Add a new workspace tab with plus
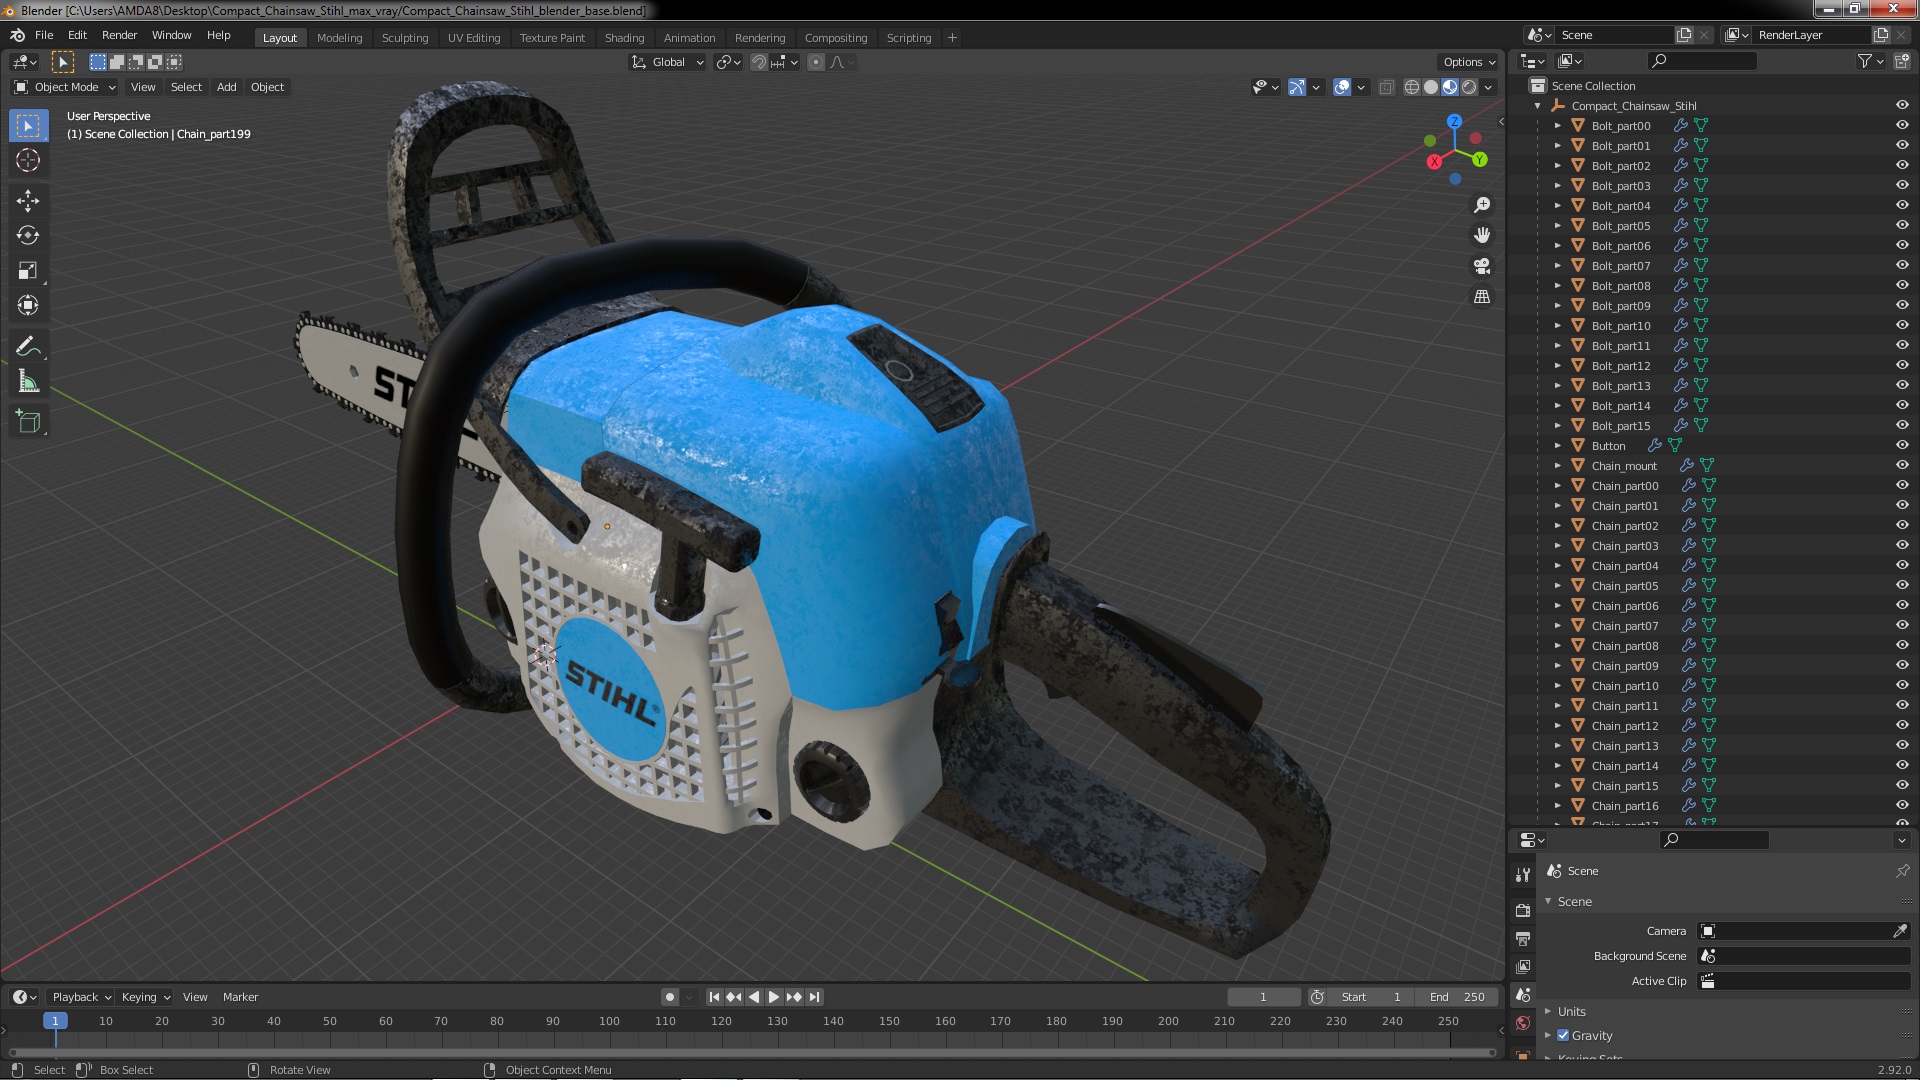The width and height of the screenshot is (1920, 1080). tap(952, 38)
